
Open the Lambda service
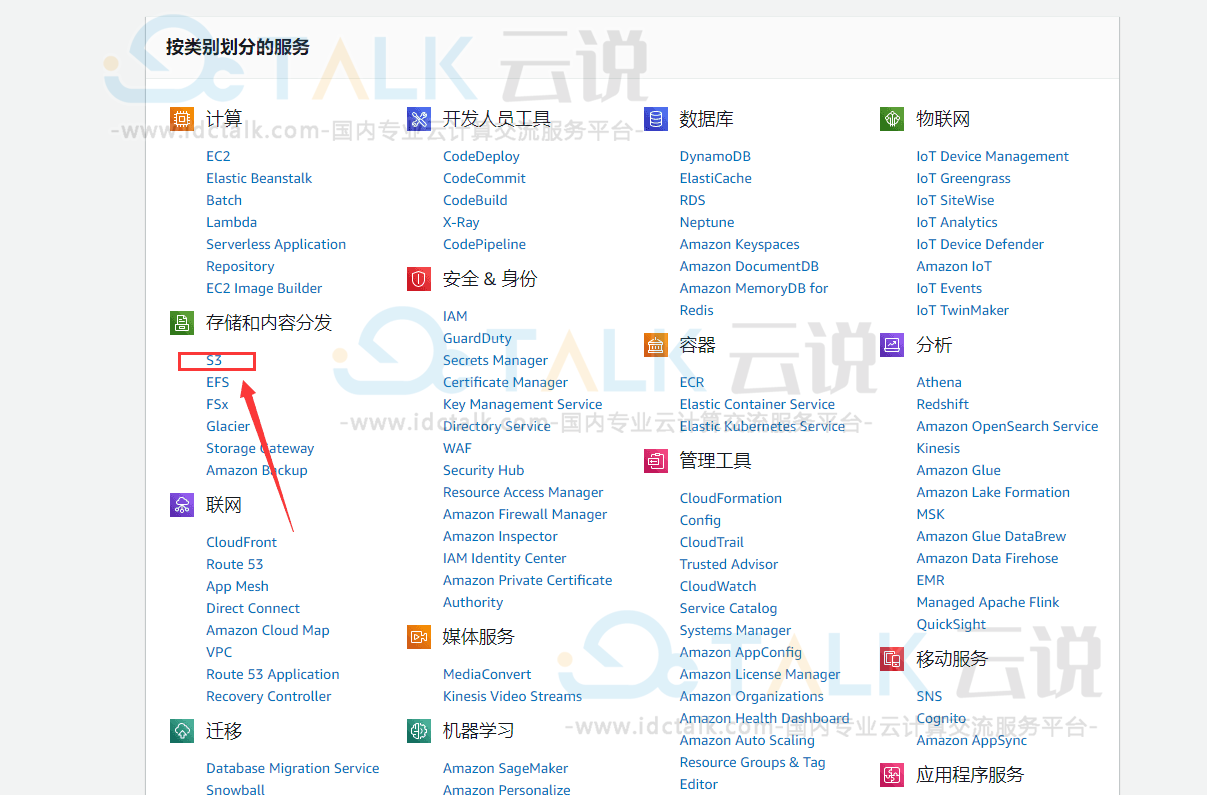point(231,222)
